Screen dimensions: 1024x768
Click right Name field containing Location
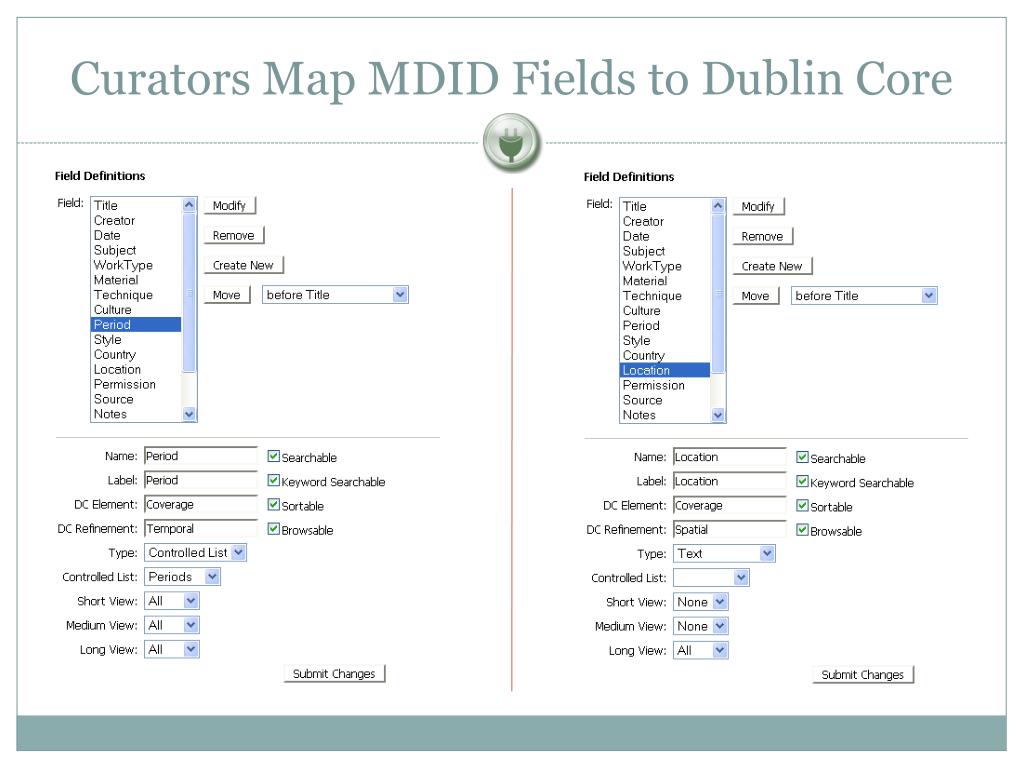(x=730, y=457)
